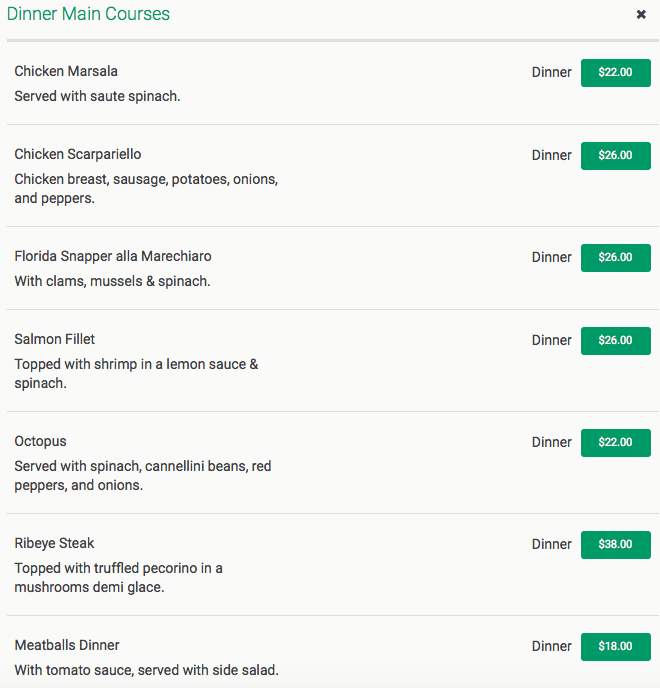Open the Chicken Scarpariello menu item title
Image resolution: width=660 pixels, height=688 pixels.
click(x=78, y=154)
